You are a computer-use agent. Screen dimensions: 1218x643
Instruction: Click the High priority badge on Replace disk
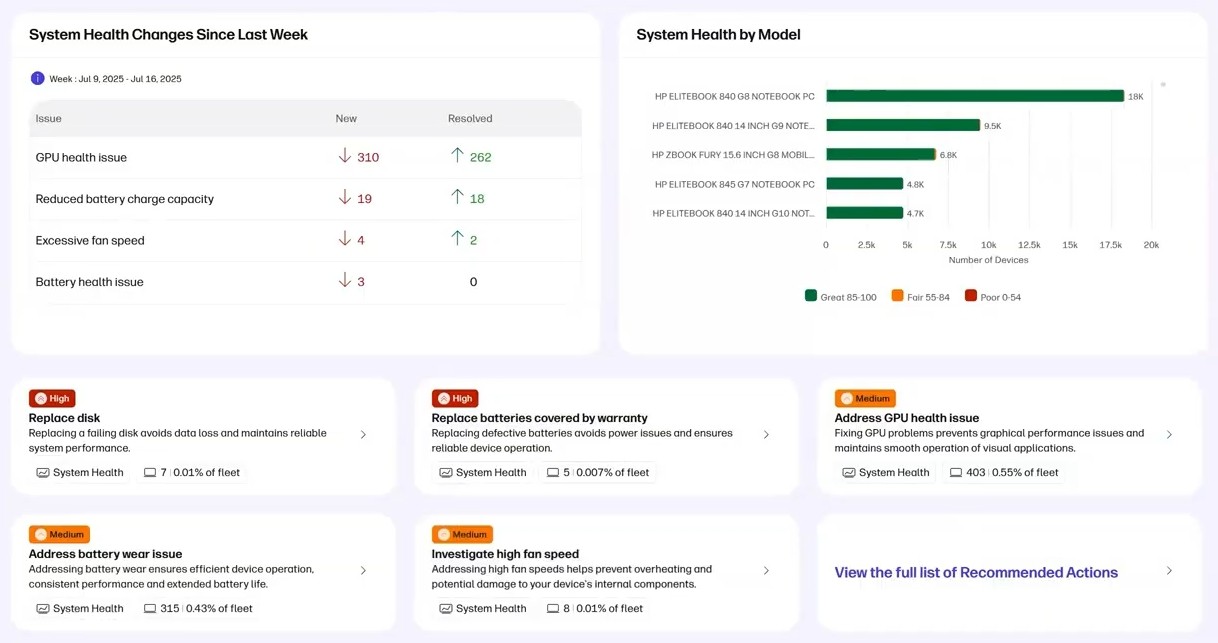52,398
